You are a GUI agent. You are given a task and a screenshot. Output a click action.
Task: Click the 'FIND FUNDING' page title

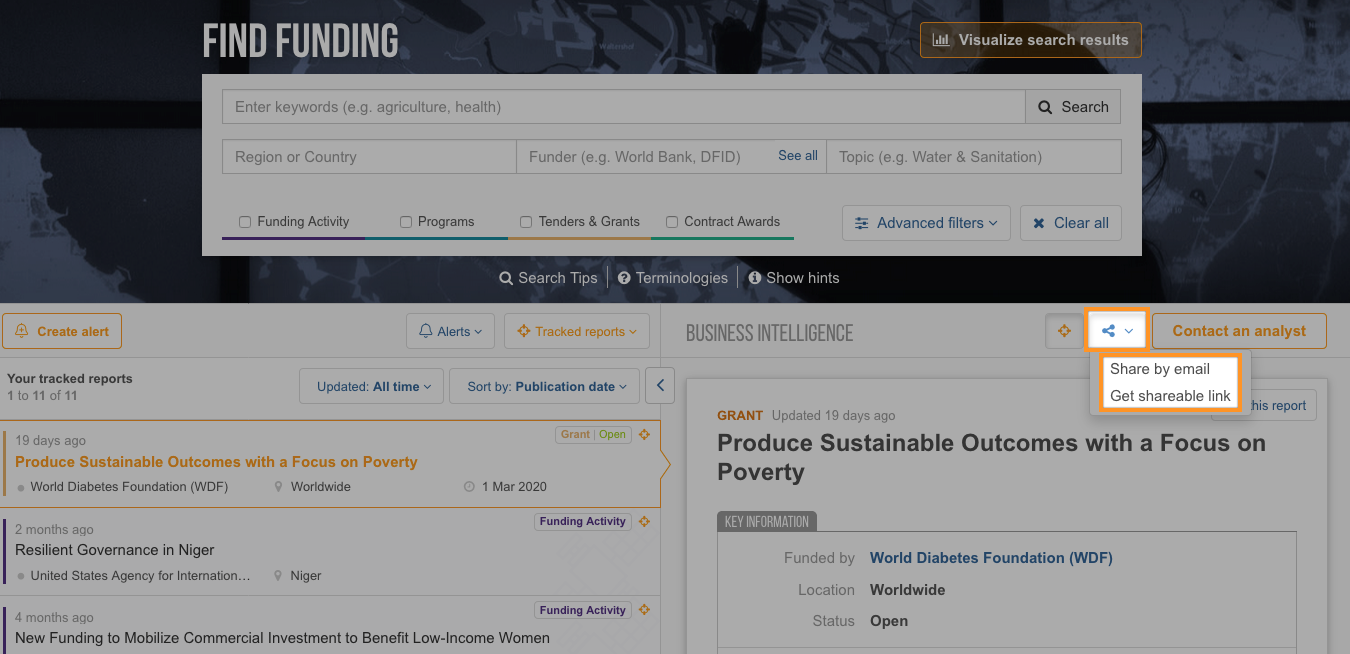300,41
